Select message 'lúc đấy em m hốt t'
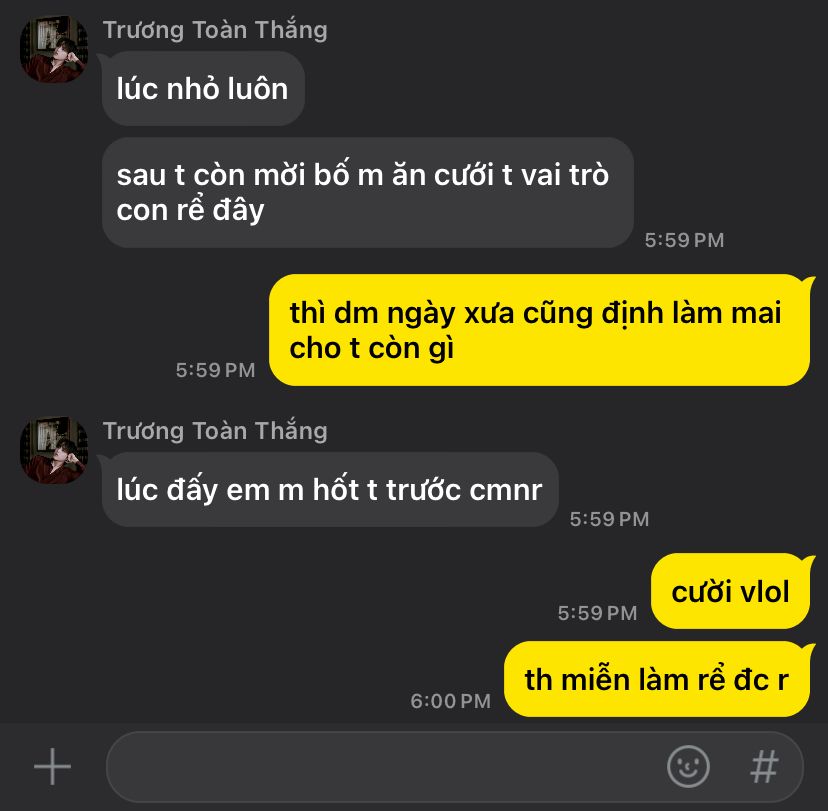This screenshot has height=811, width=828. click(330, 489)
